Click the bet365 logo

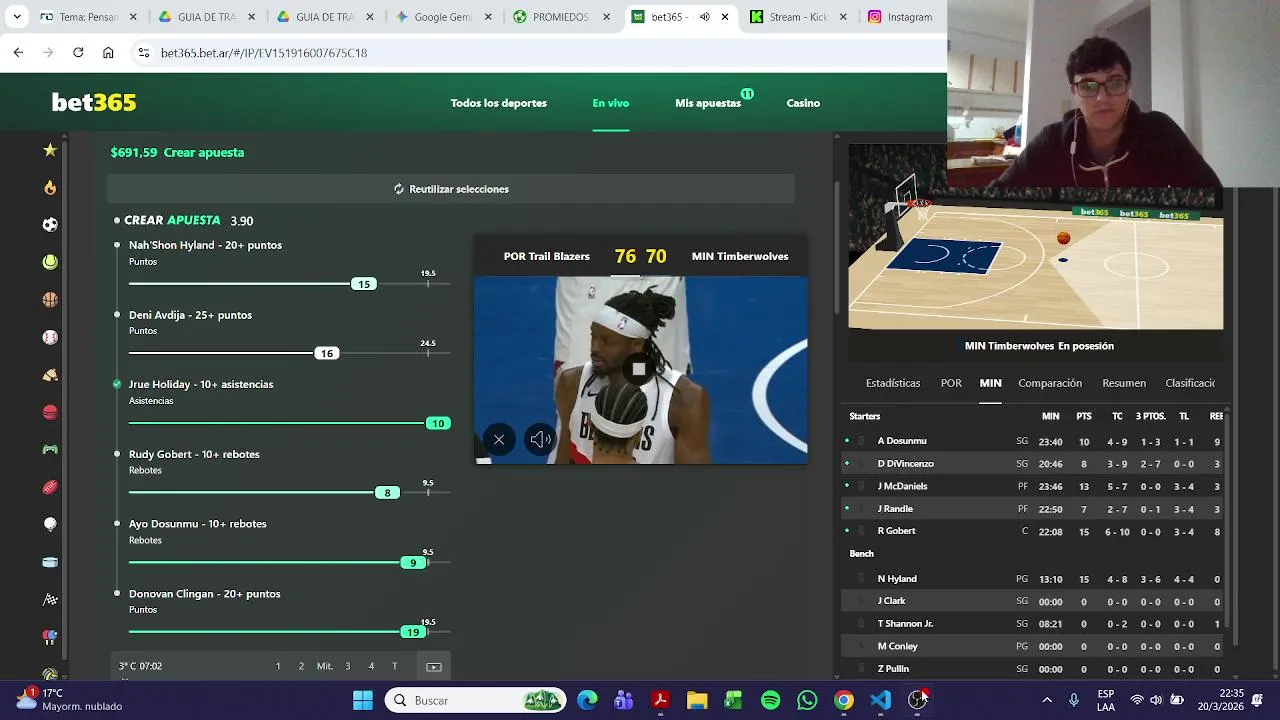(94, 102)
